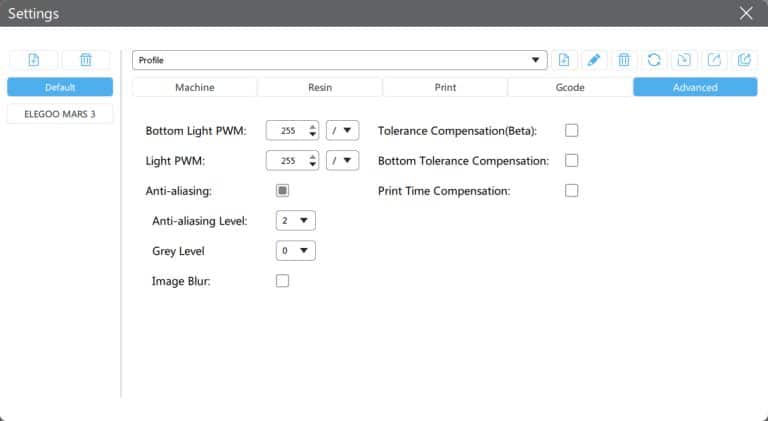768x421 pixels.
Task: Open the Grey Level dropdown
Action: coord(298,250)
